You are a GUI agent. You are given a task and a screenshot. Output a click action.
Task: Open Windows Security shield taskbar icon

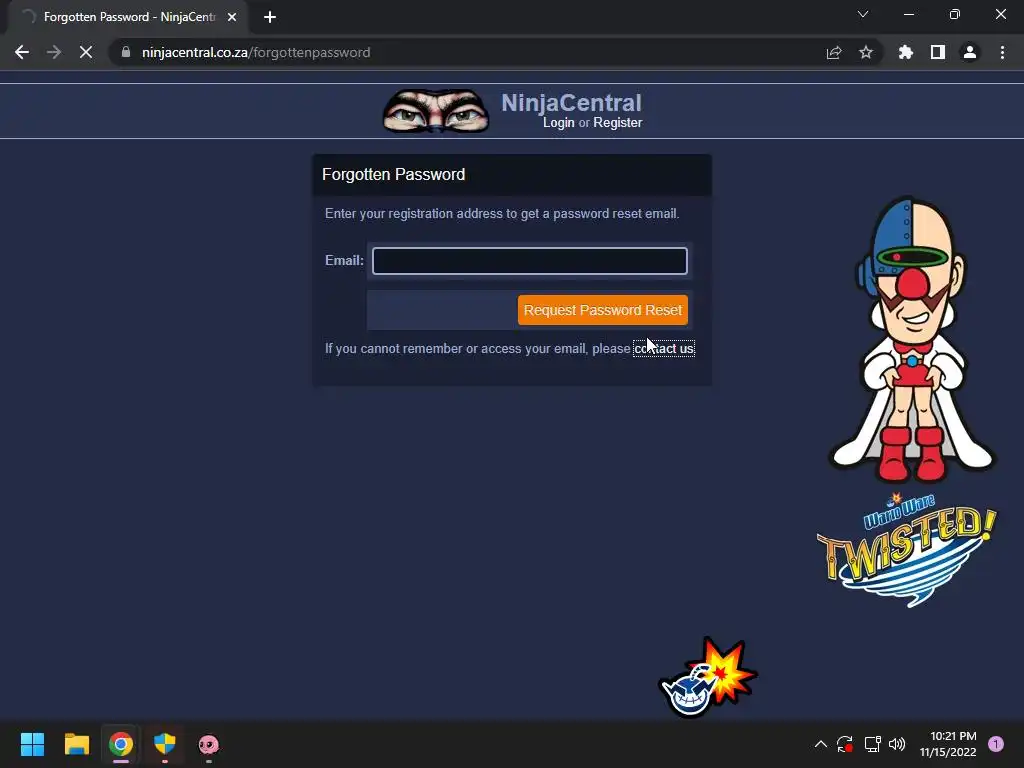[165, 744]
